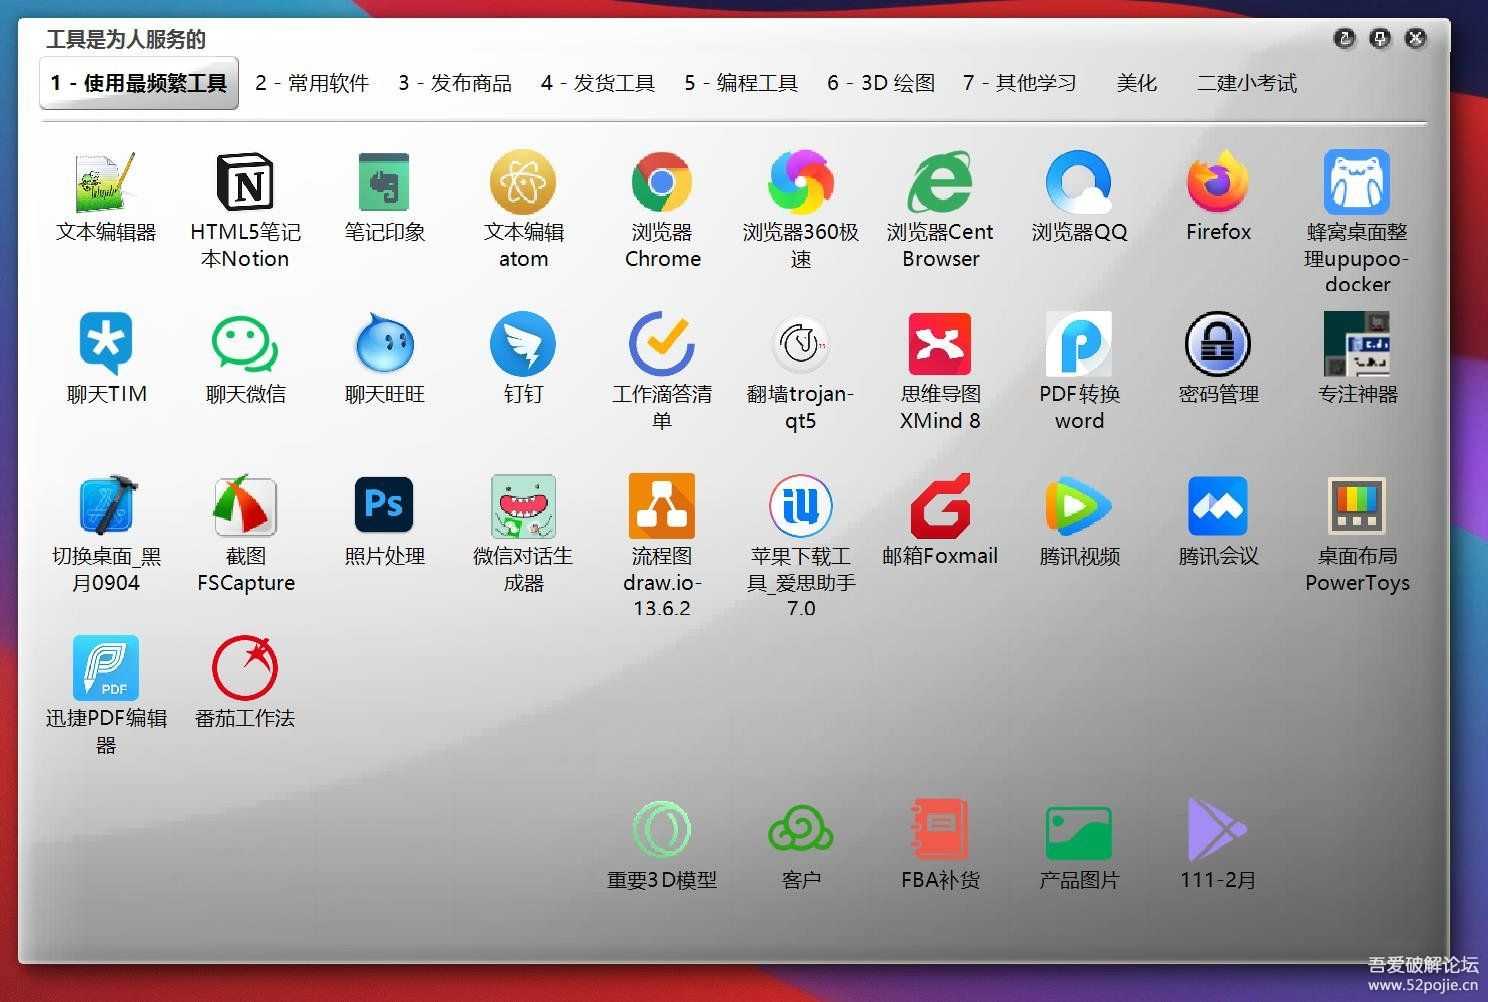Launch Photoshop 照片处理 icon

(x=384, y=506)
